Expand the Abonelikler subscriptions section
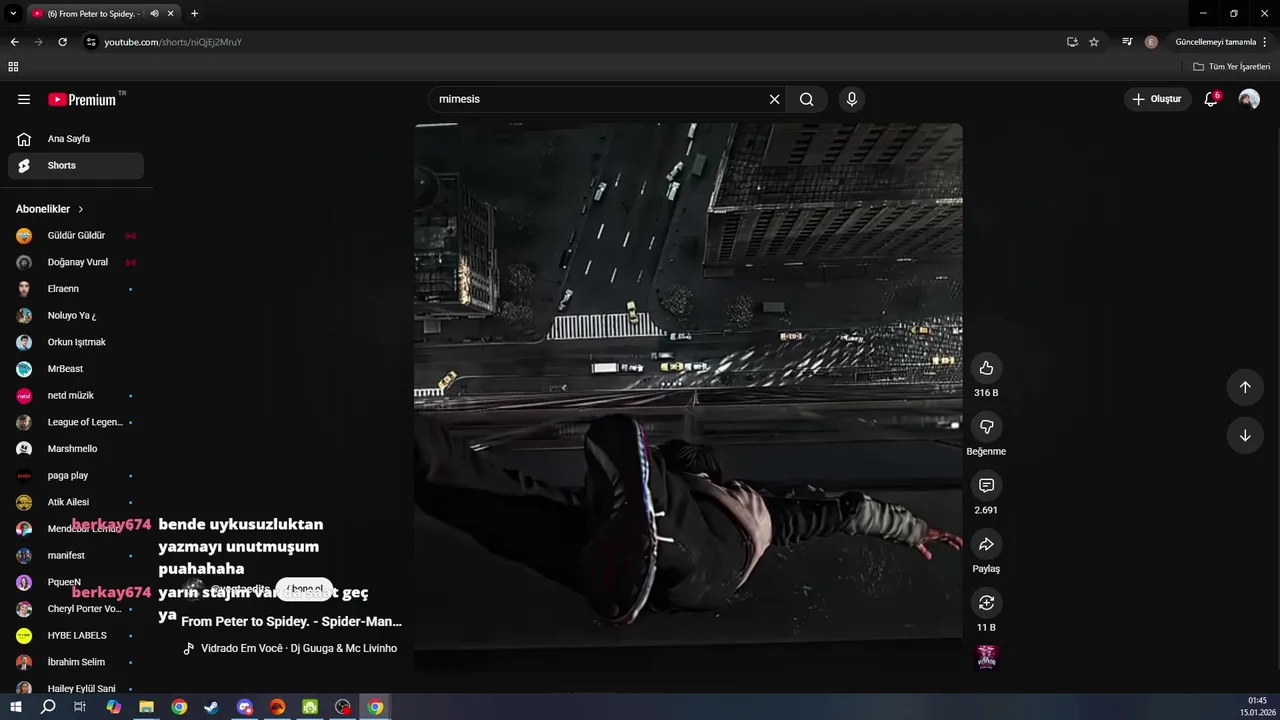This screenshot has height=720, width=1280. (50, 209)
